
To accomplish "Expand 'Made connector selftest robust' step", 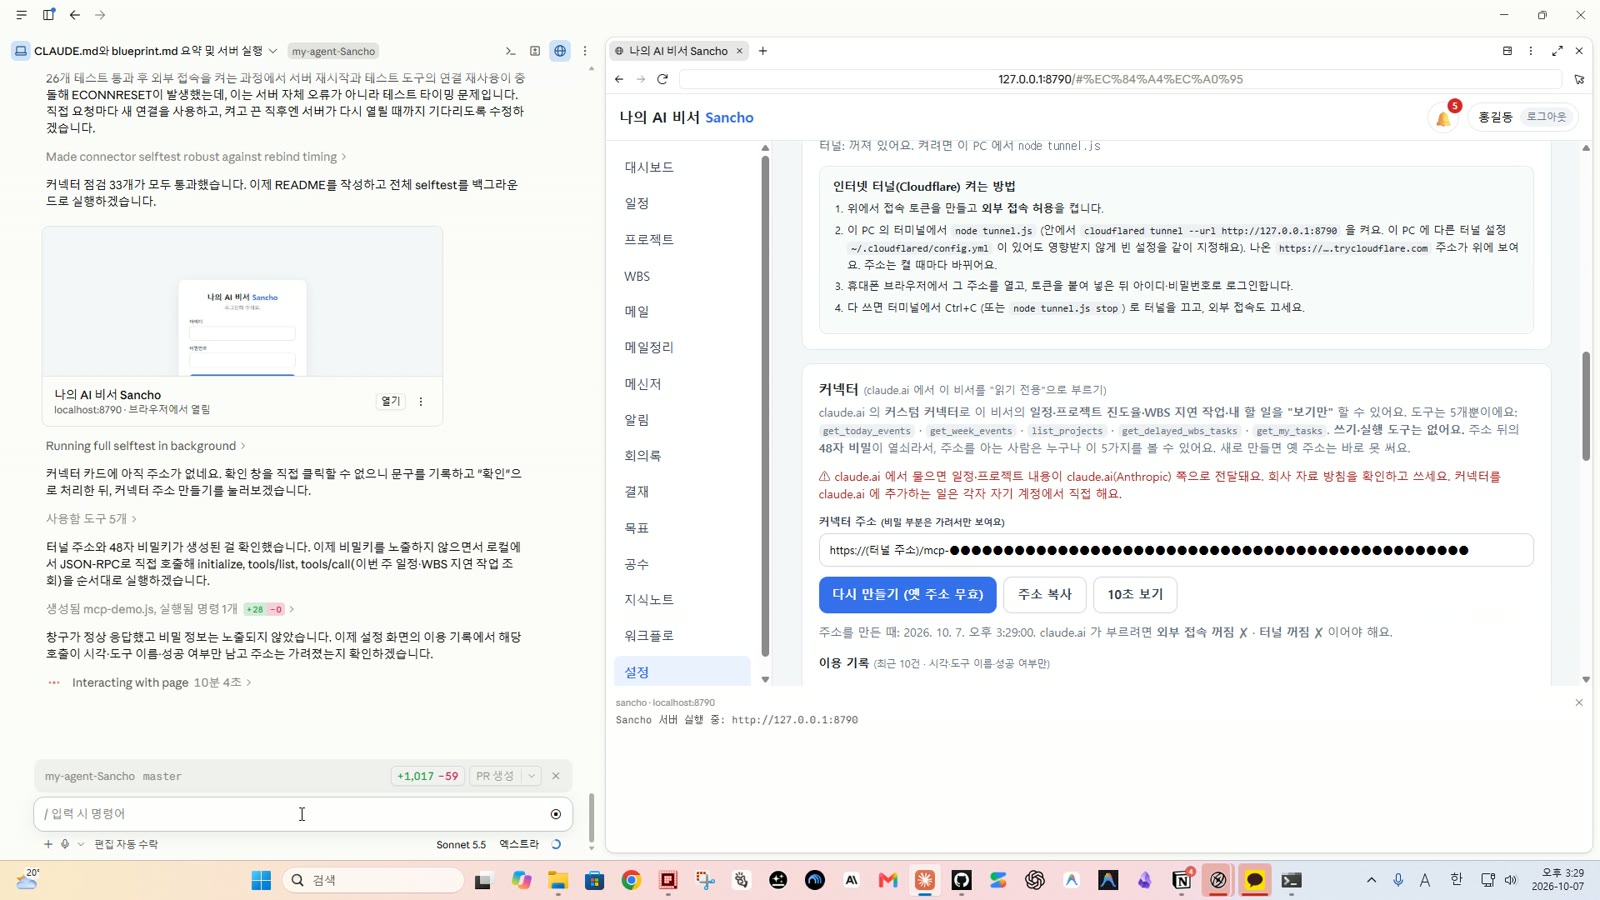I will coord(196,157).
